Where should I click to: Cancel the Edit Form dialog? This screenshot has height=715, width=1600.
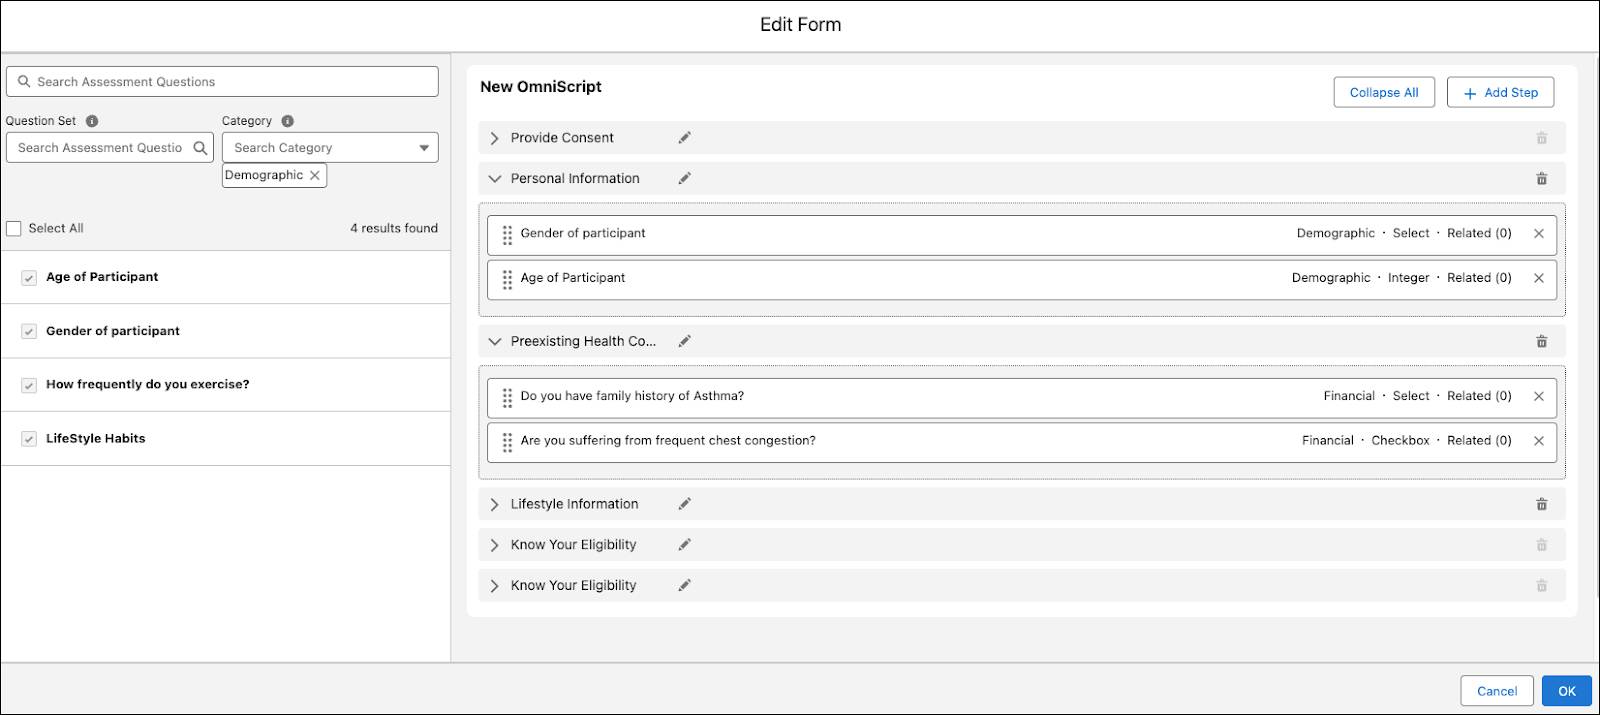1497,691
